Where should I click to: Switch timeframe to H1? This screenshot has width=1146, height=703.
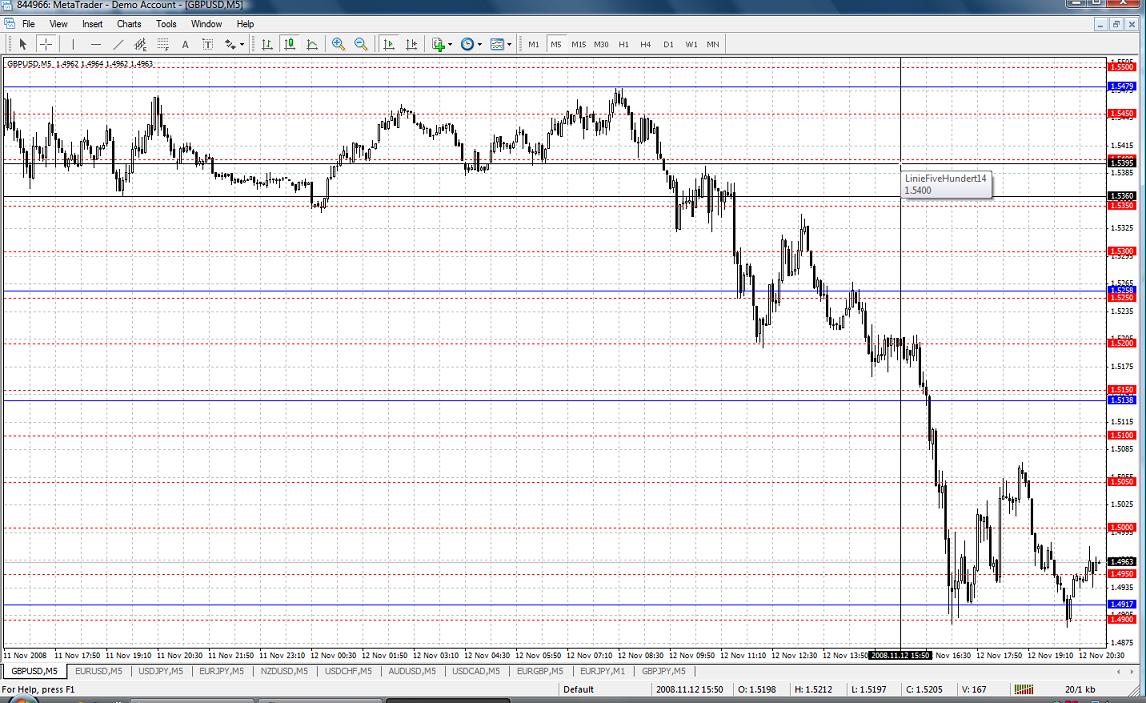click(x=623, y=45)
